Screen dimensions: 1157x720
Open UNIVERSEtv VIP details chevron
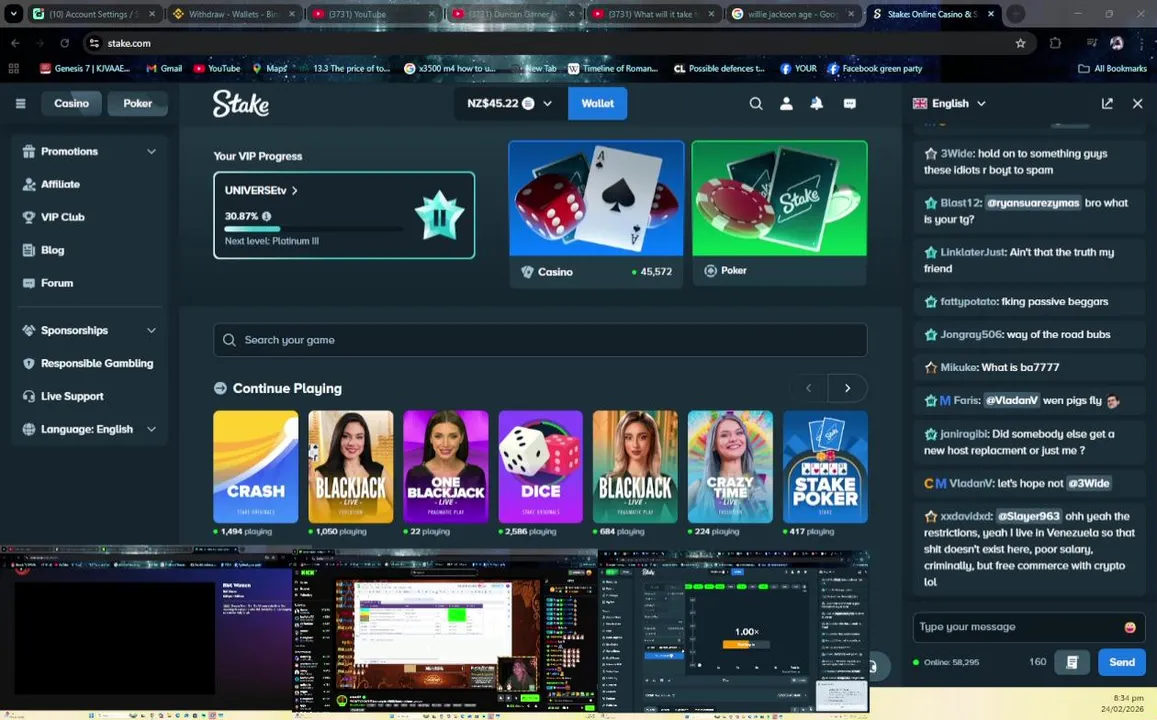pyautogui.click(x=294, y=190)
